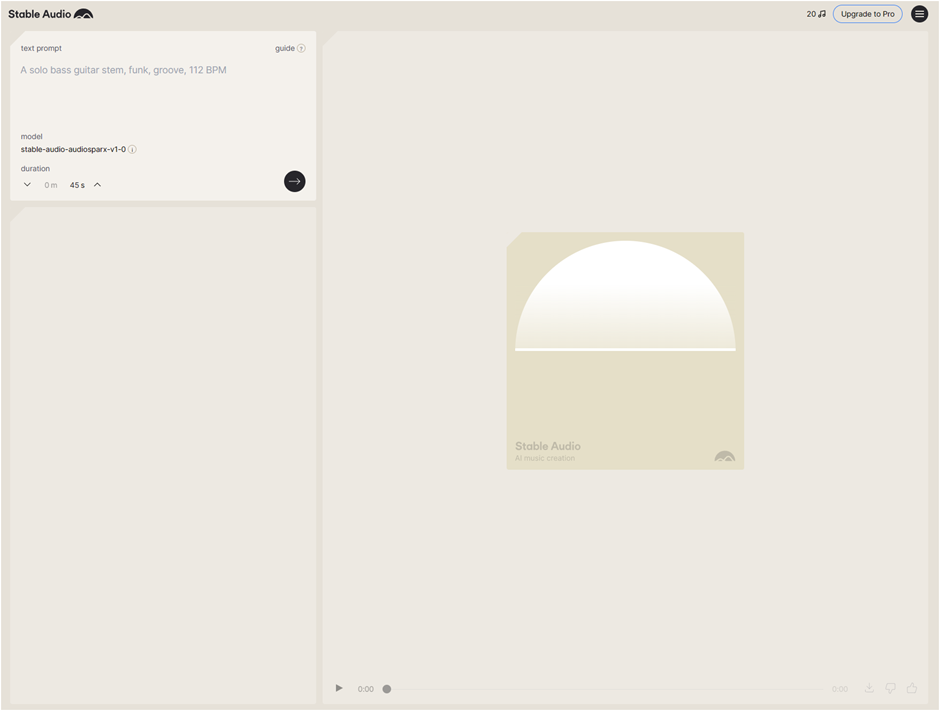940x711 pixels.
Task: Give thumbs up feedback
Action: click(912, 688)
